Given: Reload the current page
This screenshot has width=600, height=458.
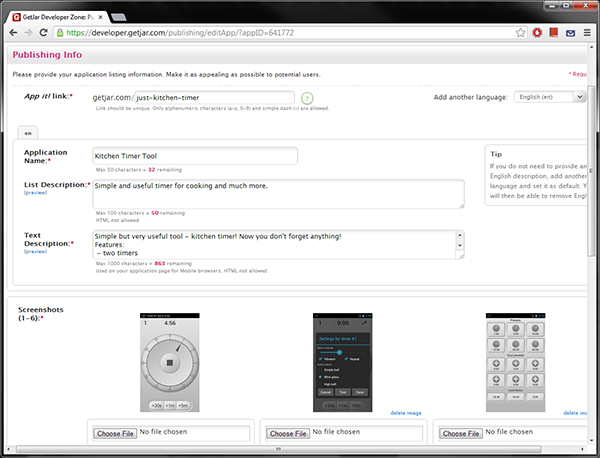Looking at the screenshot, I should 44,33.
